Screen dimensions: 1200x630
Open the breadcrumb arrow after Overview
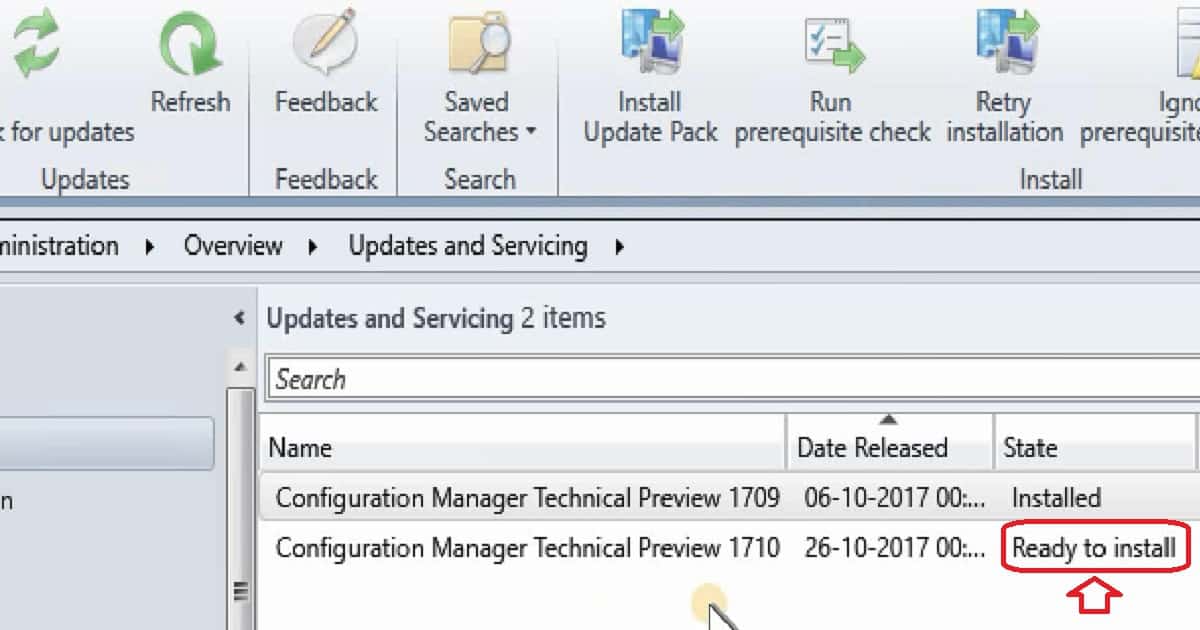click(x=314, y=246)
